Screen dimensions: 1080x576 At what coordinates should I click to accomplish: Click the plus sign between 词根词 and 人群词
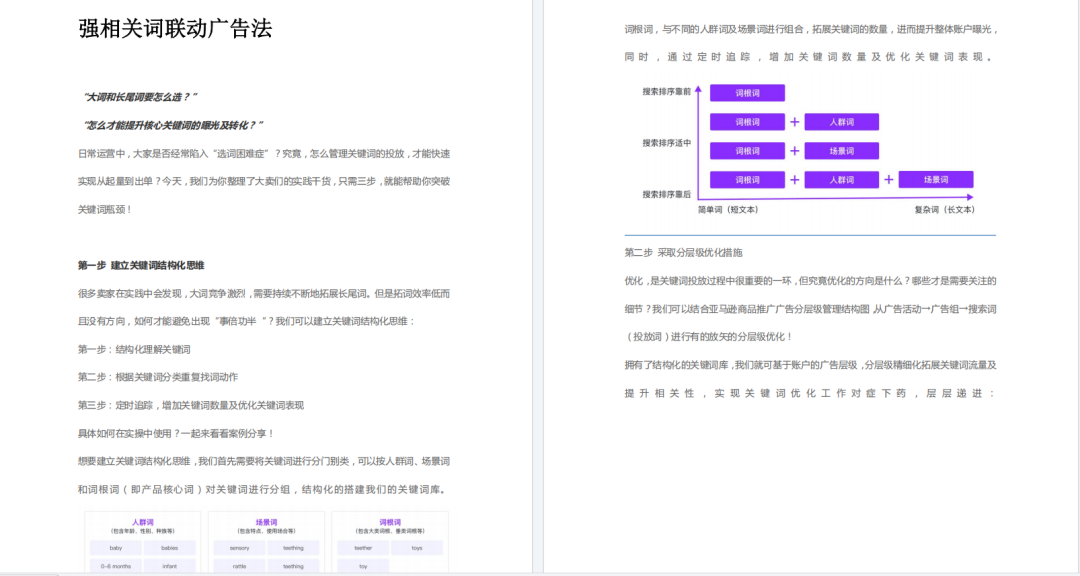click(x=794, y=122)
